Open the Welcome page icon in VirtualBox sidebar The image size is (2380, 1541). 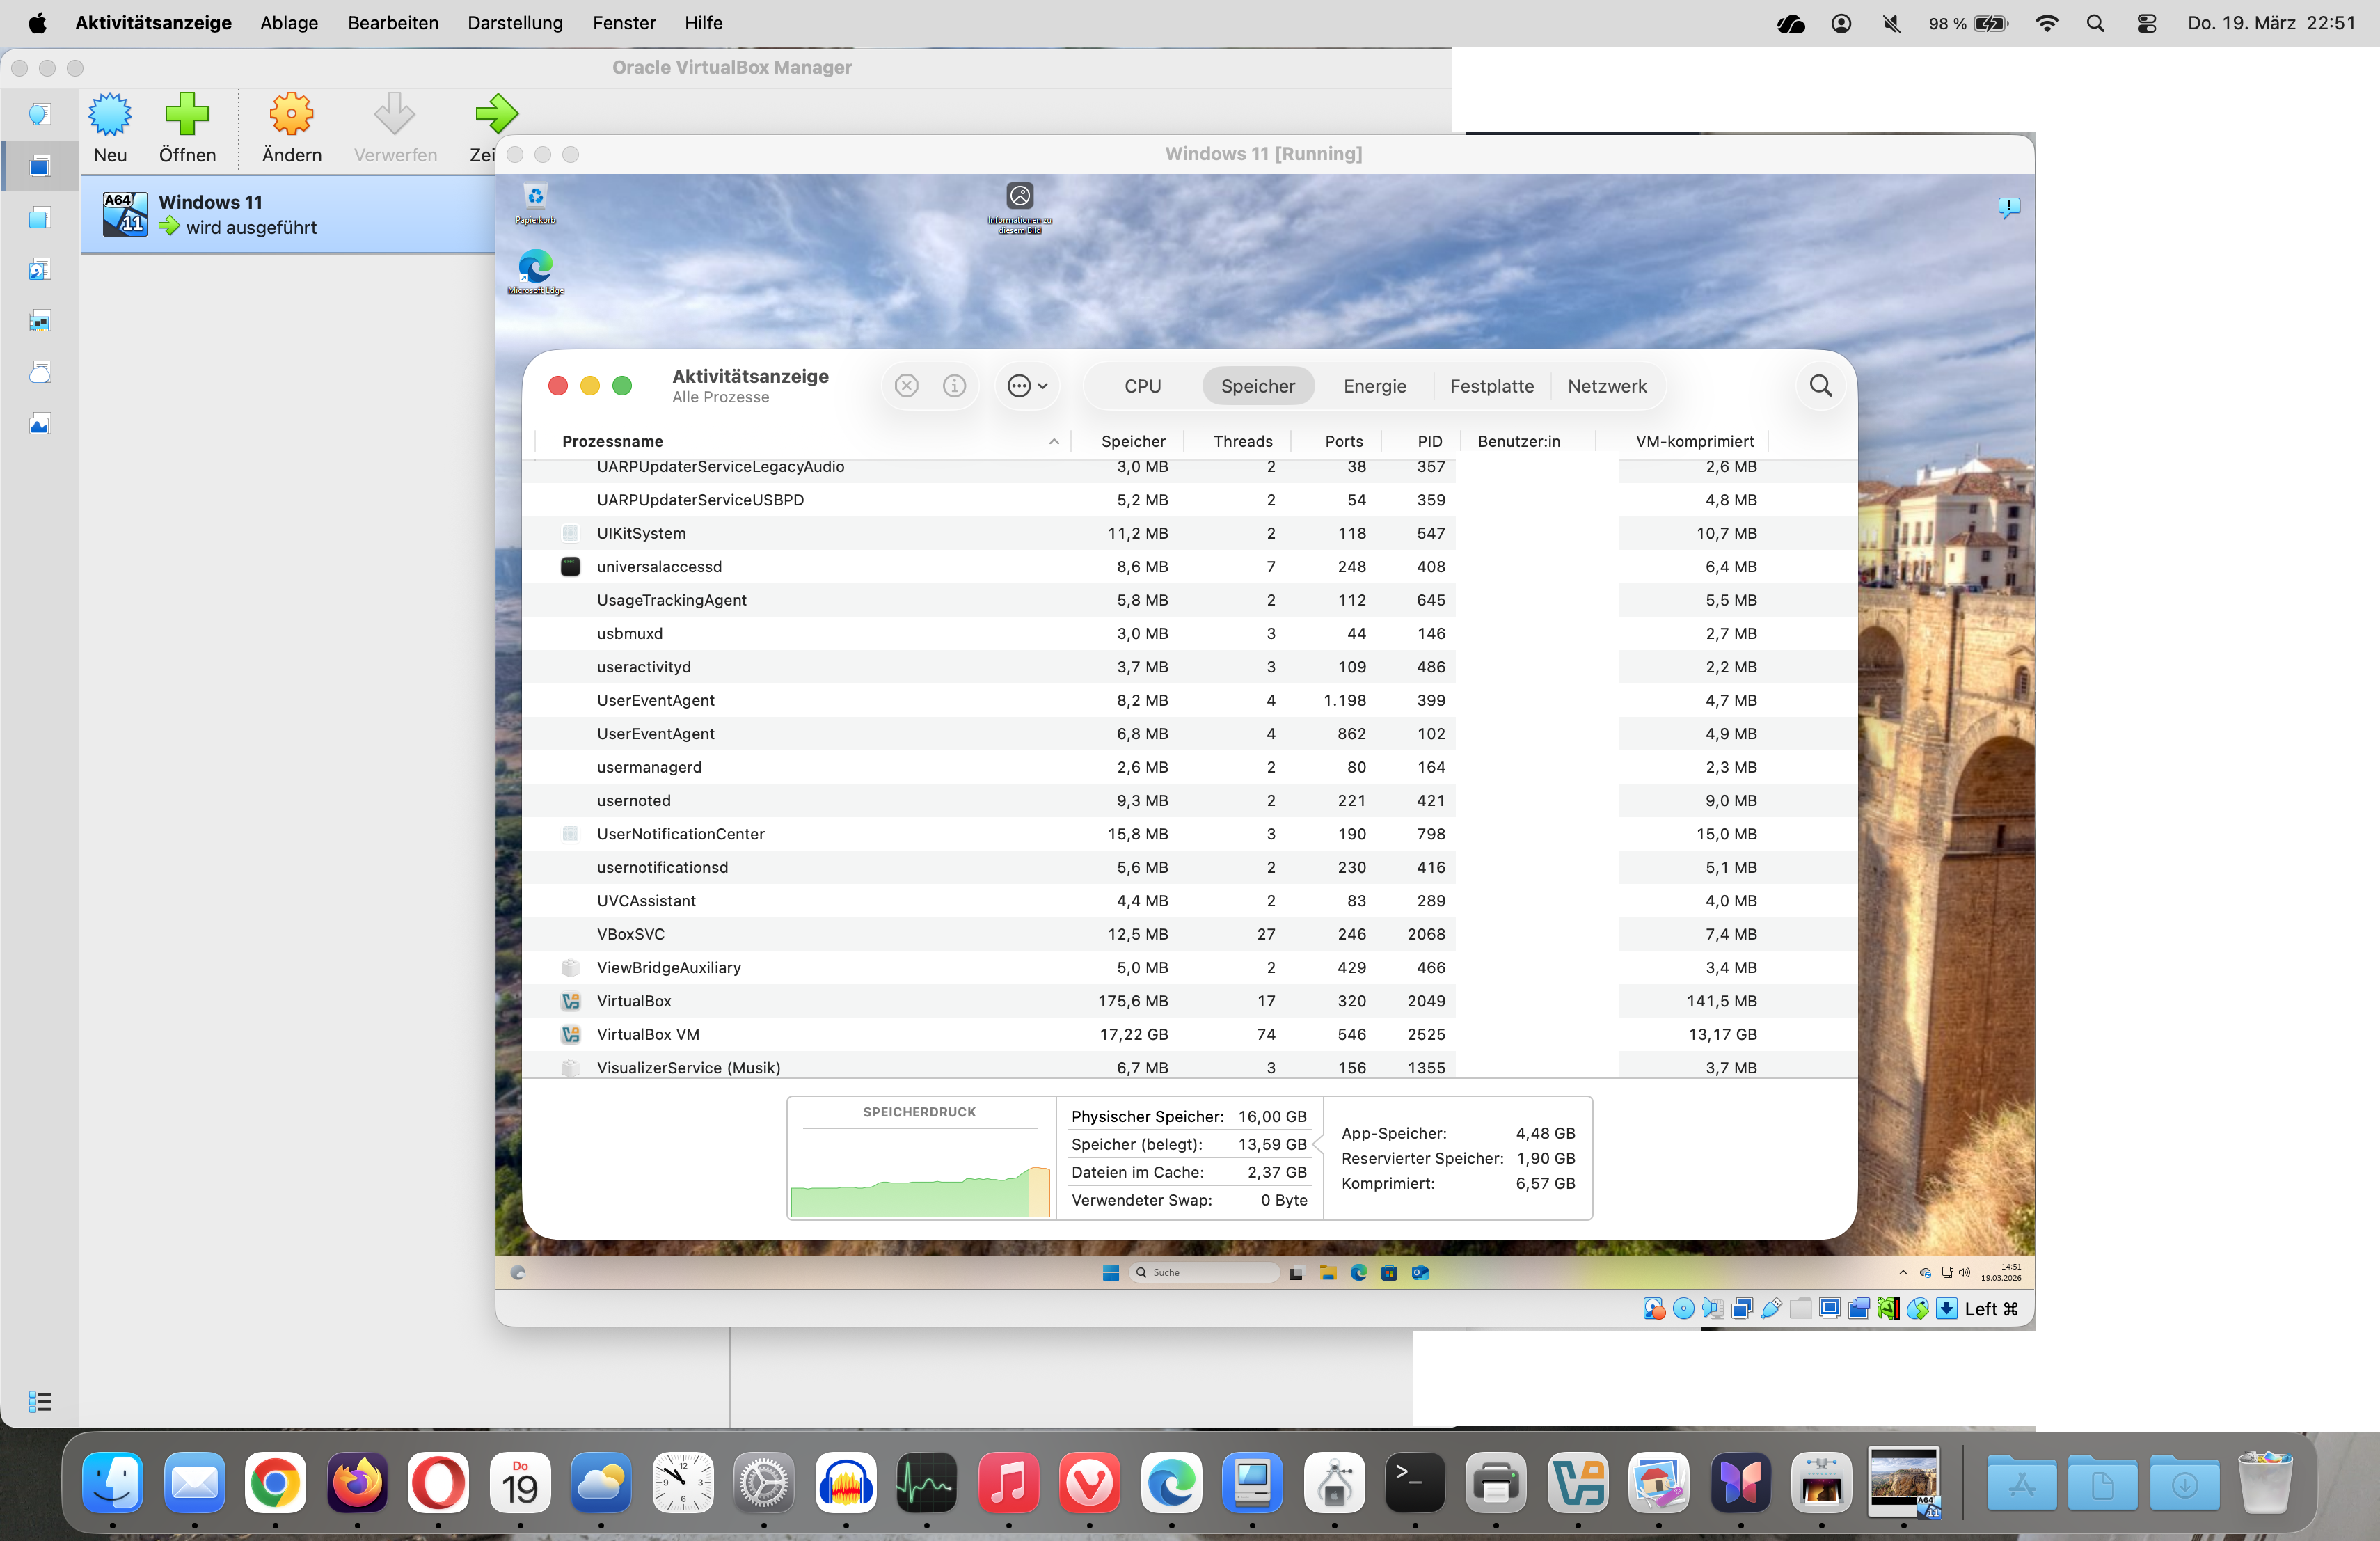click(x=40, y=115)
